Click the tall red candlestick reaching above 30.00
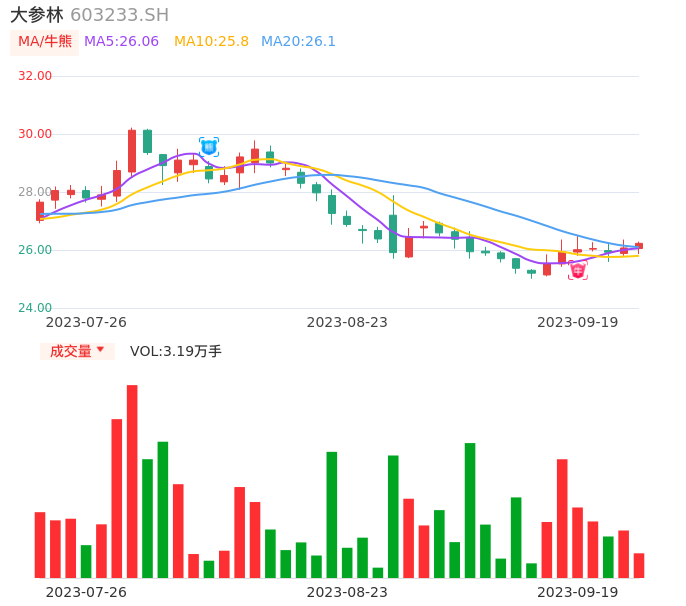This screenshot has width=686, height=606. pos(132,151)
